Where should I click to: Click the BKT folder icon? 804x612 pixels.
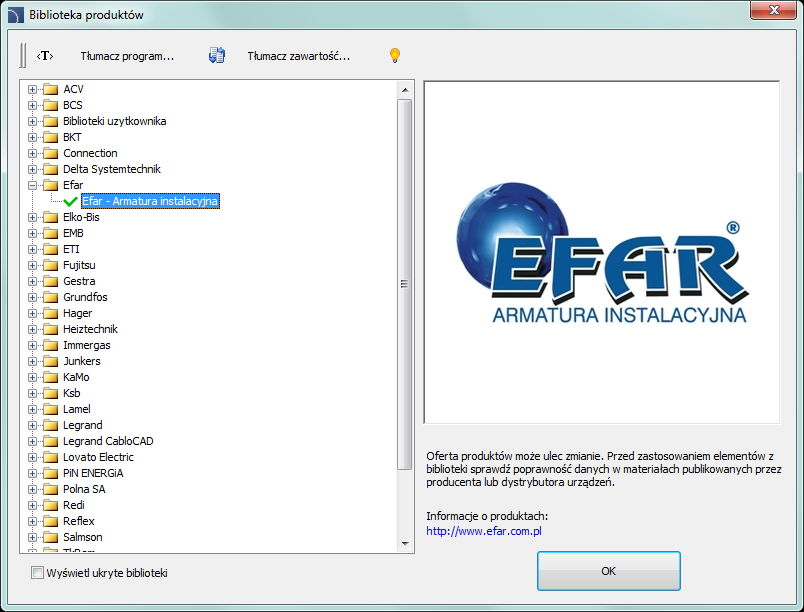tap(50, 137)
